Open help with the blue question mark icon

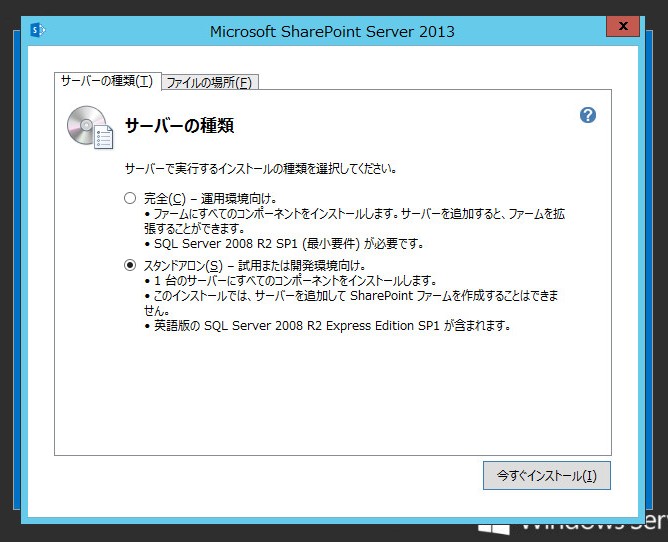tap(588, 115)
